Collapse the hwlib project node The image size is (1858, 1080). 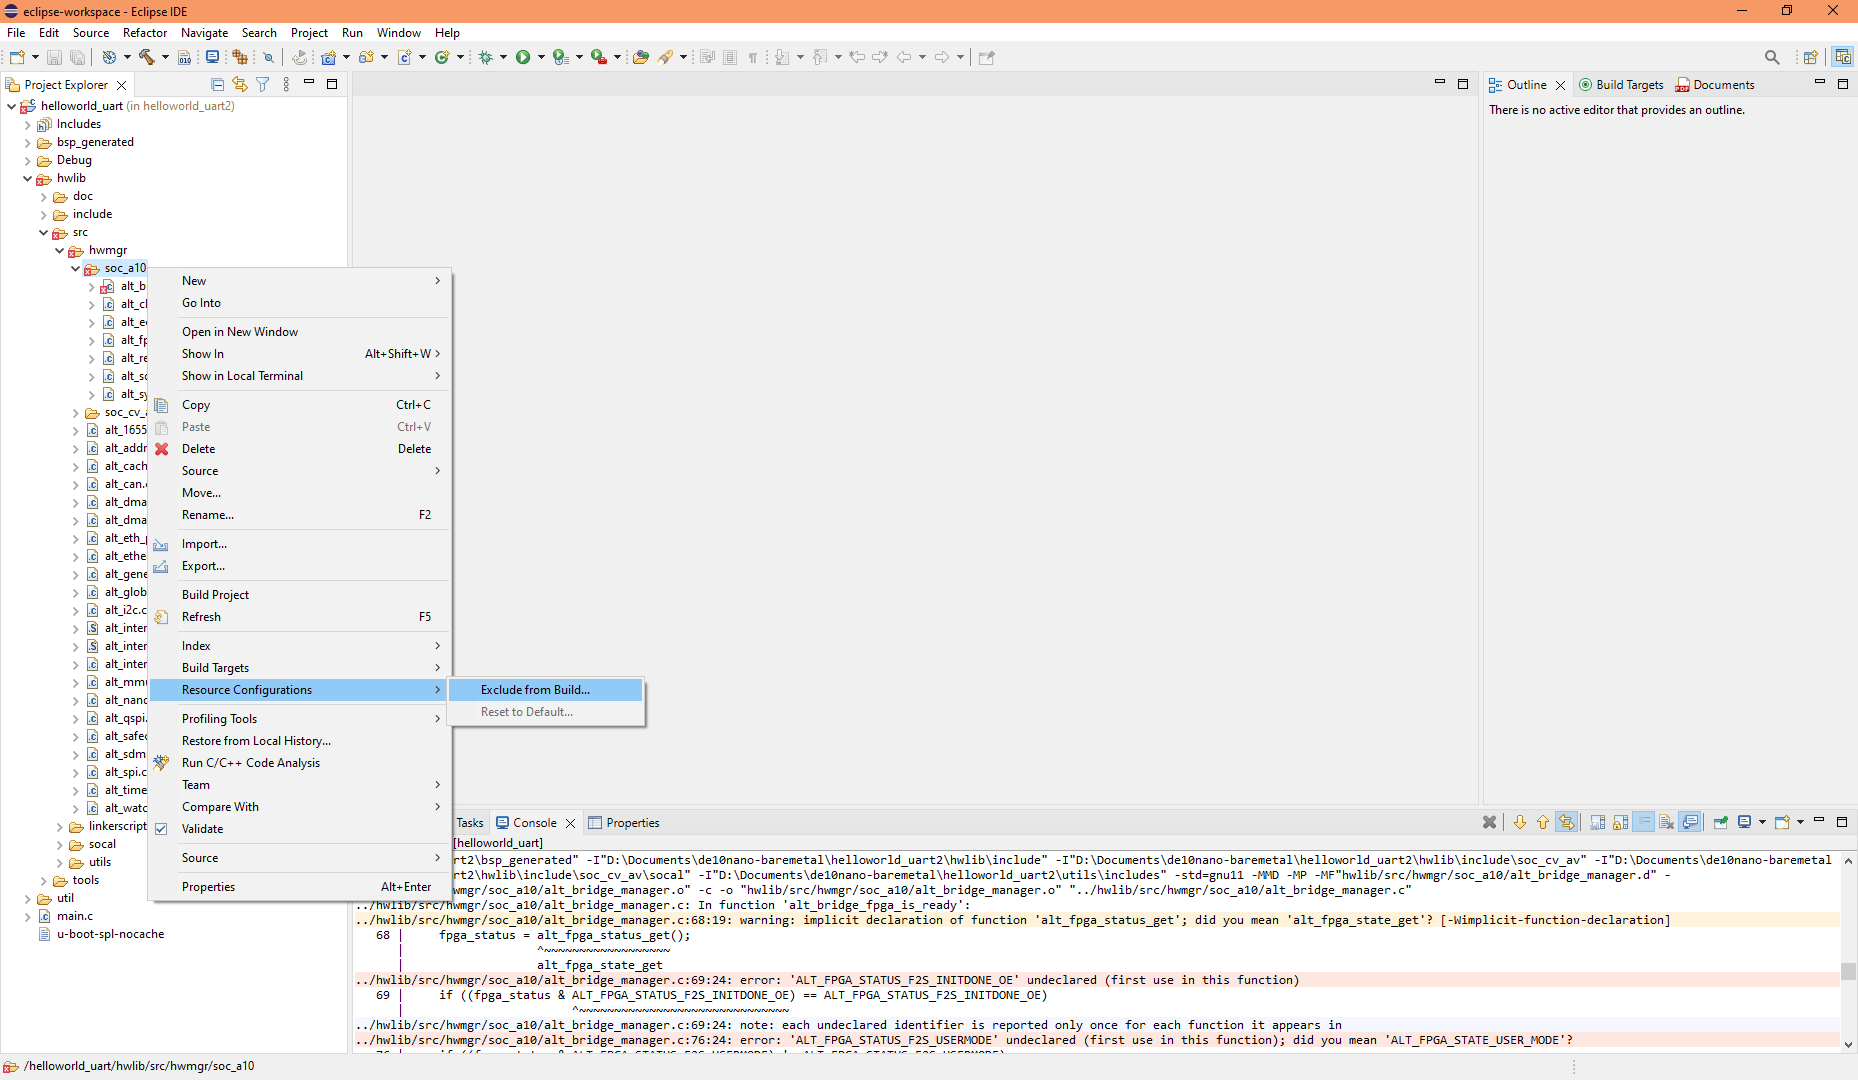(27, 178)
